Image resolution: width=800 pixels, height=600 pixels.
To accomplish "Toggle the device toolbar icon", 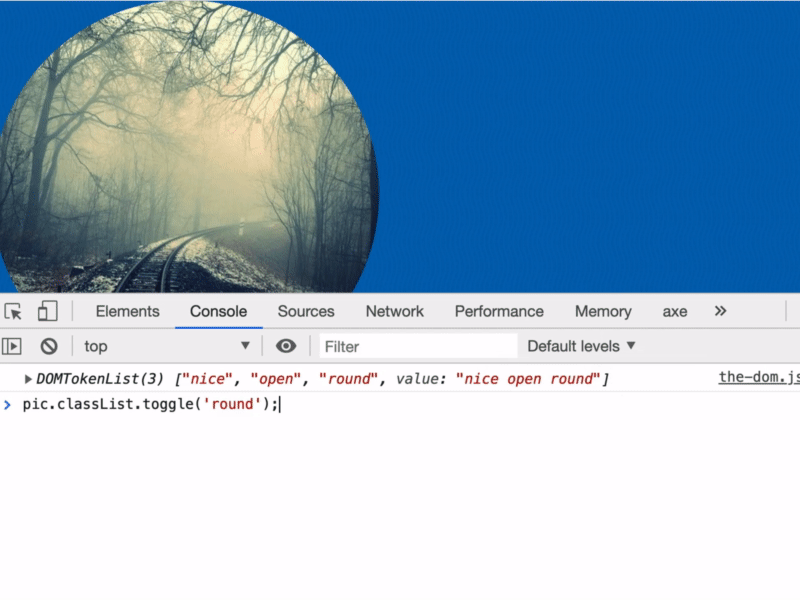I will (x=47, y=311).
